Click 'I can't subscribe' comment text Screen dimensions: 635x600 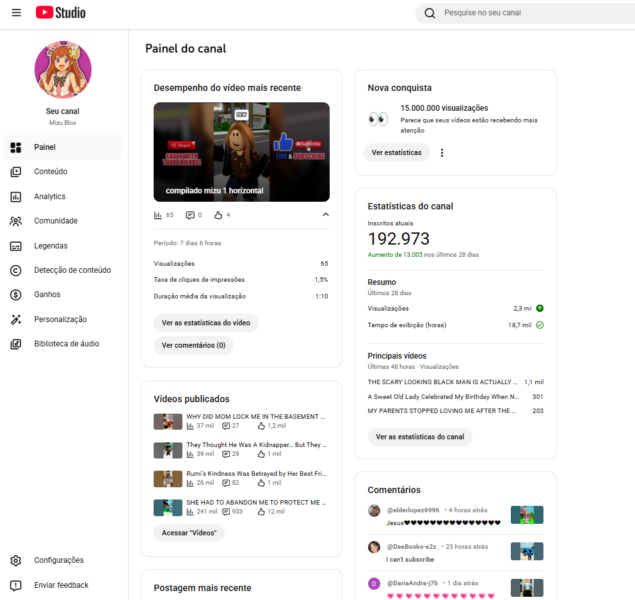coord(410,560)
